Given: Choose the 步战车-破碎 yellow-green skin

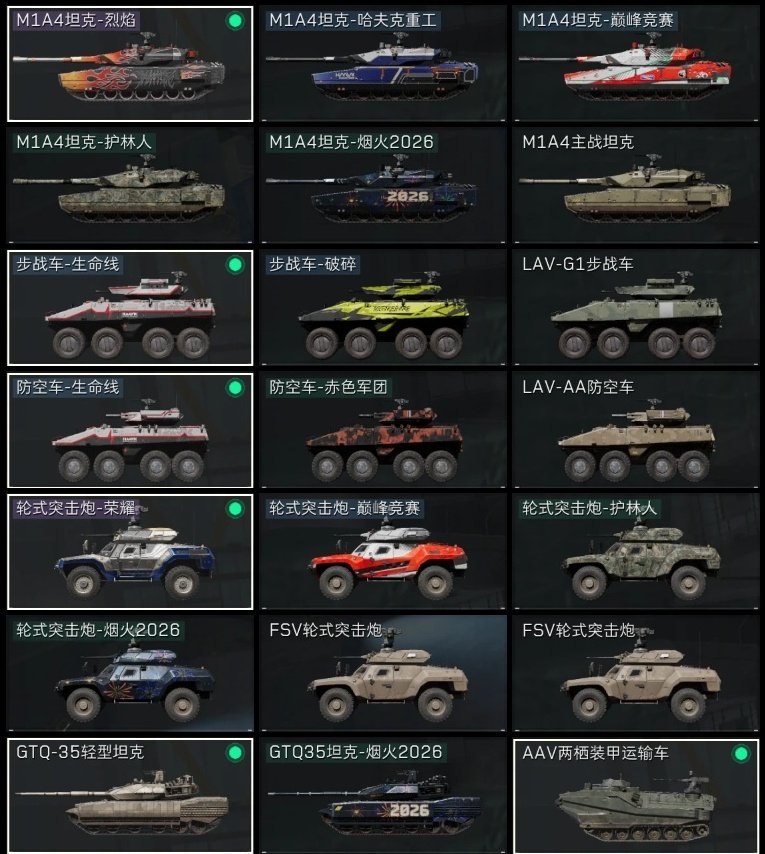Looking at the screenshot, I should 383,308.
